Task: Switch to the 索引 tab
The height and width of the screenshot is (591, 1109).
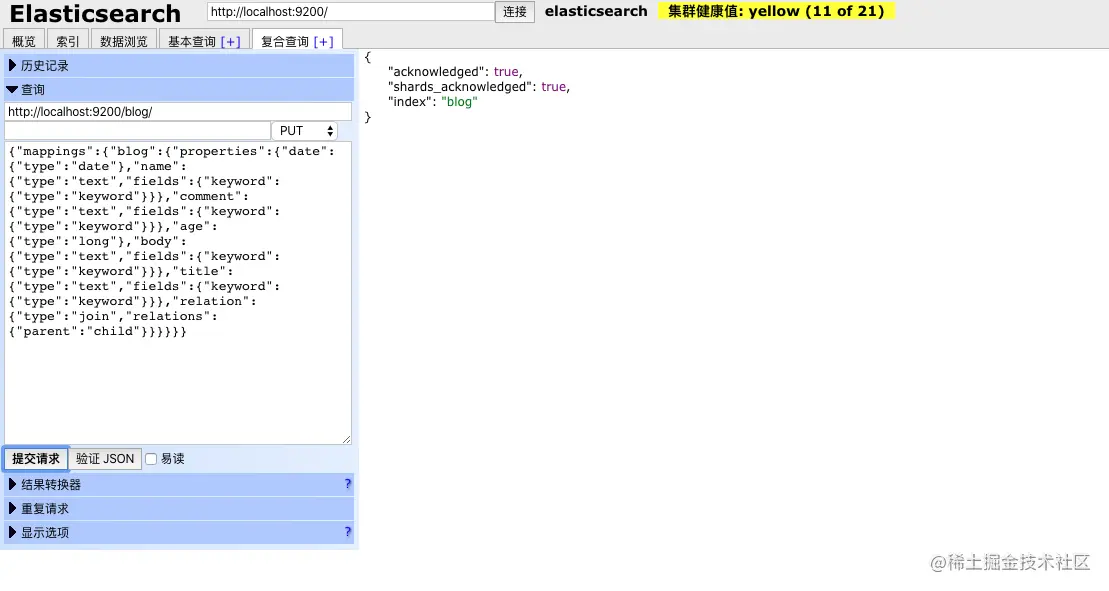Action: (68, 41)
